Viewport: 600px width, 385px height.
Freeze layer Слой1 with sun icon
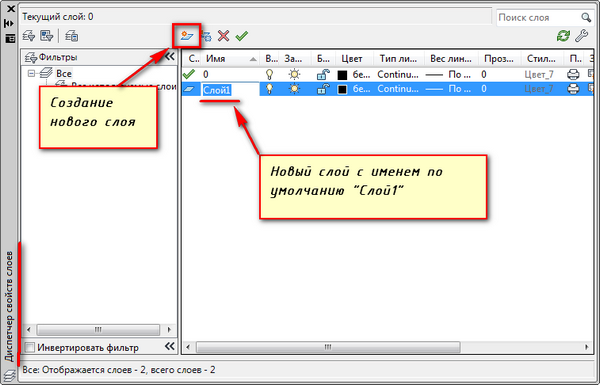[x=294, y=89]
